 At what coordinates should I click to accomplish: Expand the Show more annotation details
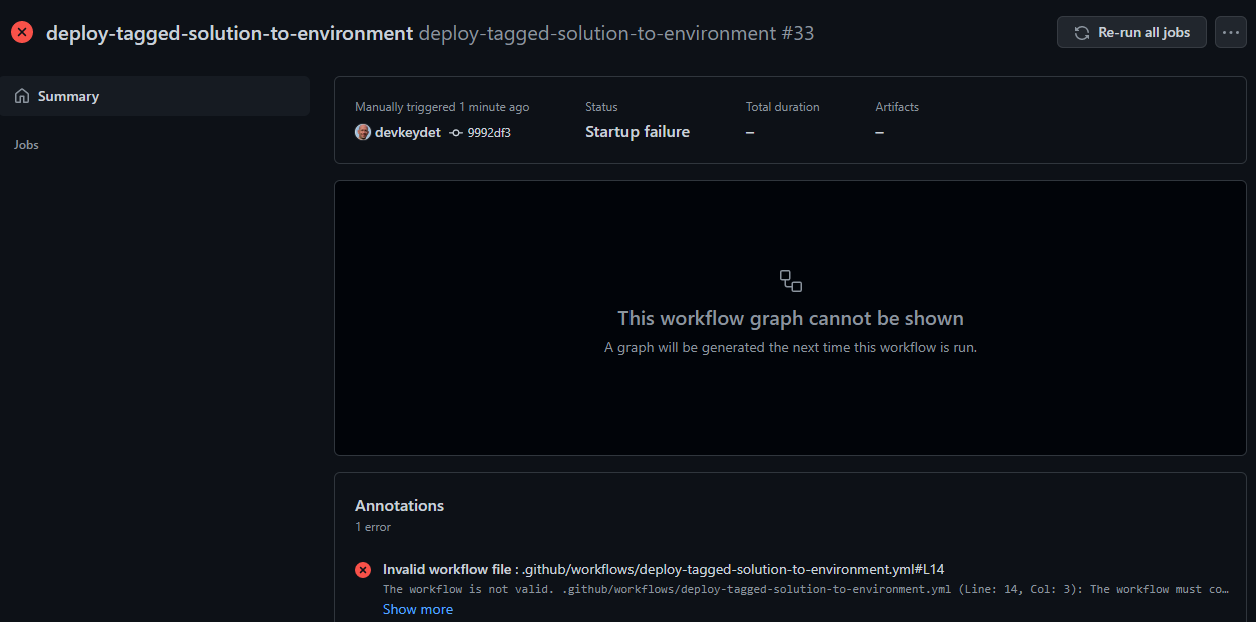(417, 608)
